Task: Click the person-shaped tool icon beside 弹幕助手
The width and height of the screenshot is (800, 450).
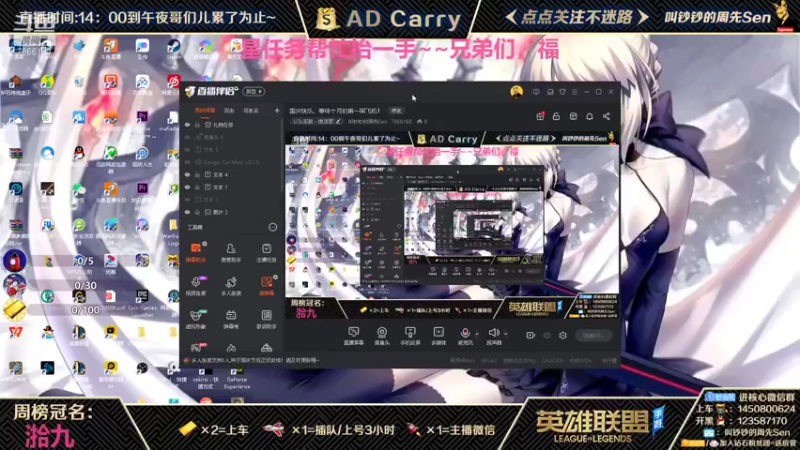Action: coord(231,252)
